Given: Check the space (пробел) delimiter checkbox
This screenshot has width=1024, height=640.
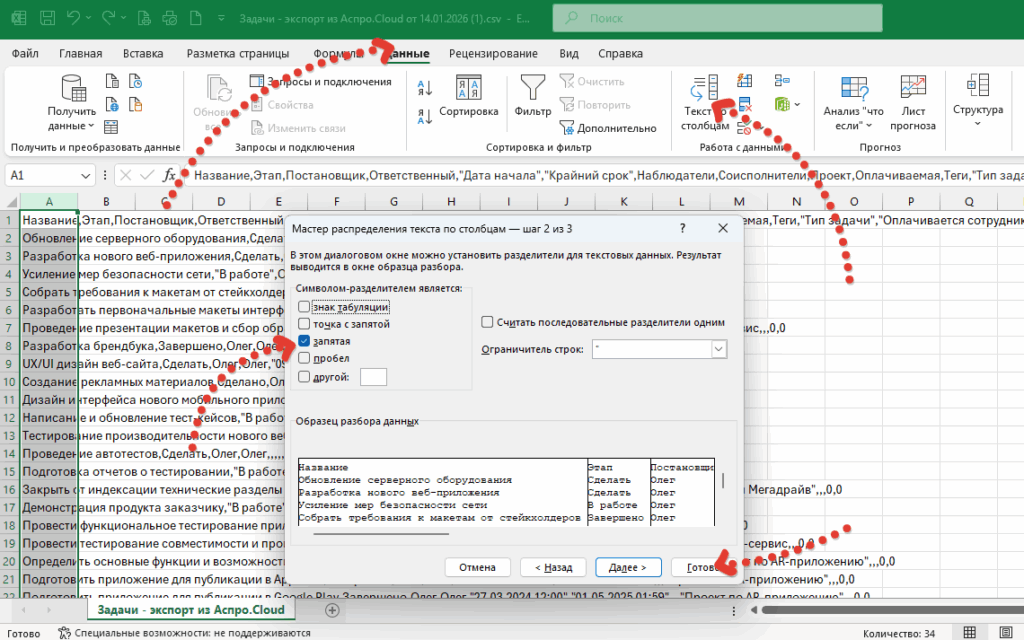Looking at the screenshot, I should (x=304, y=359).
